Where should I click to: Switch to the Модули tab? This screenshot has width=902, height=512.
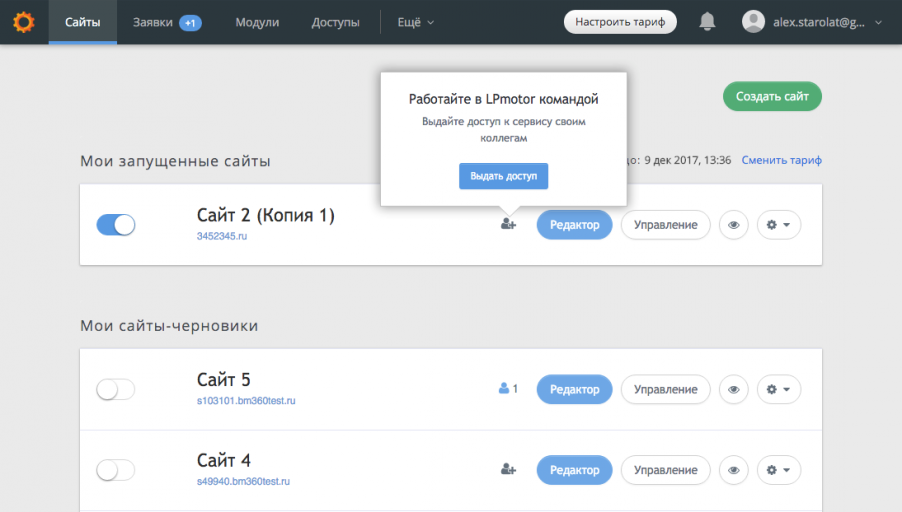tap(257, 22)
